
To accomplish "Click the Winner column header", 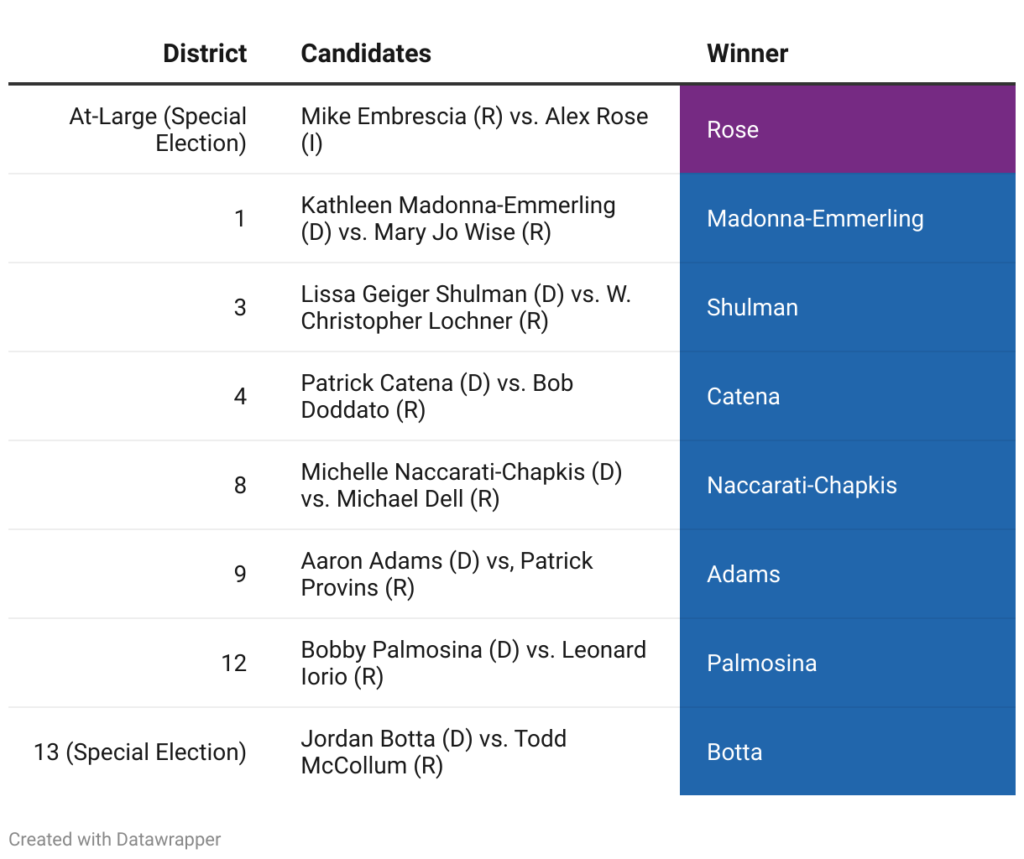I will pos(747,54).
